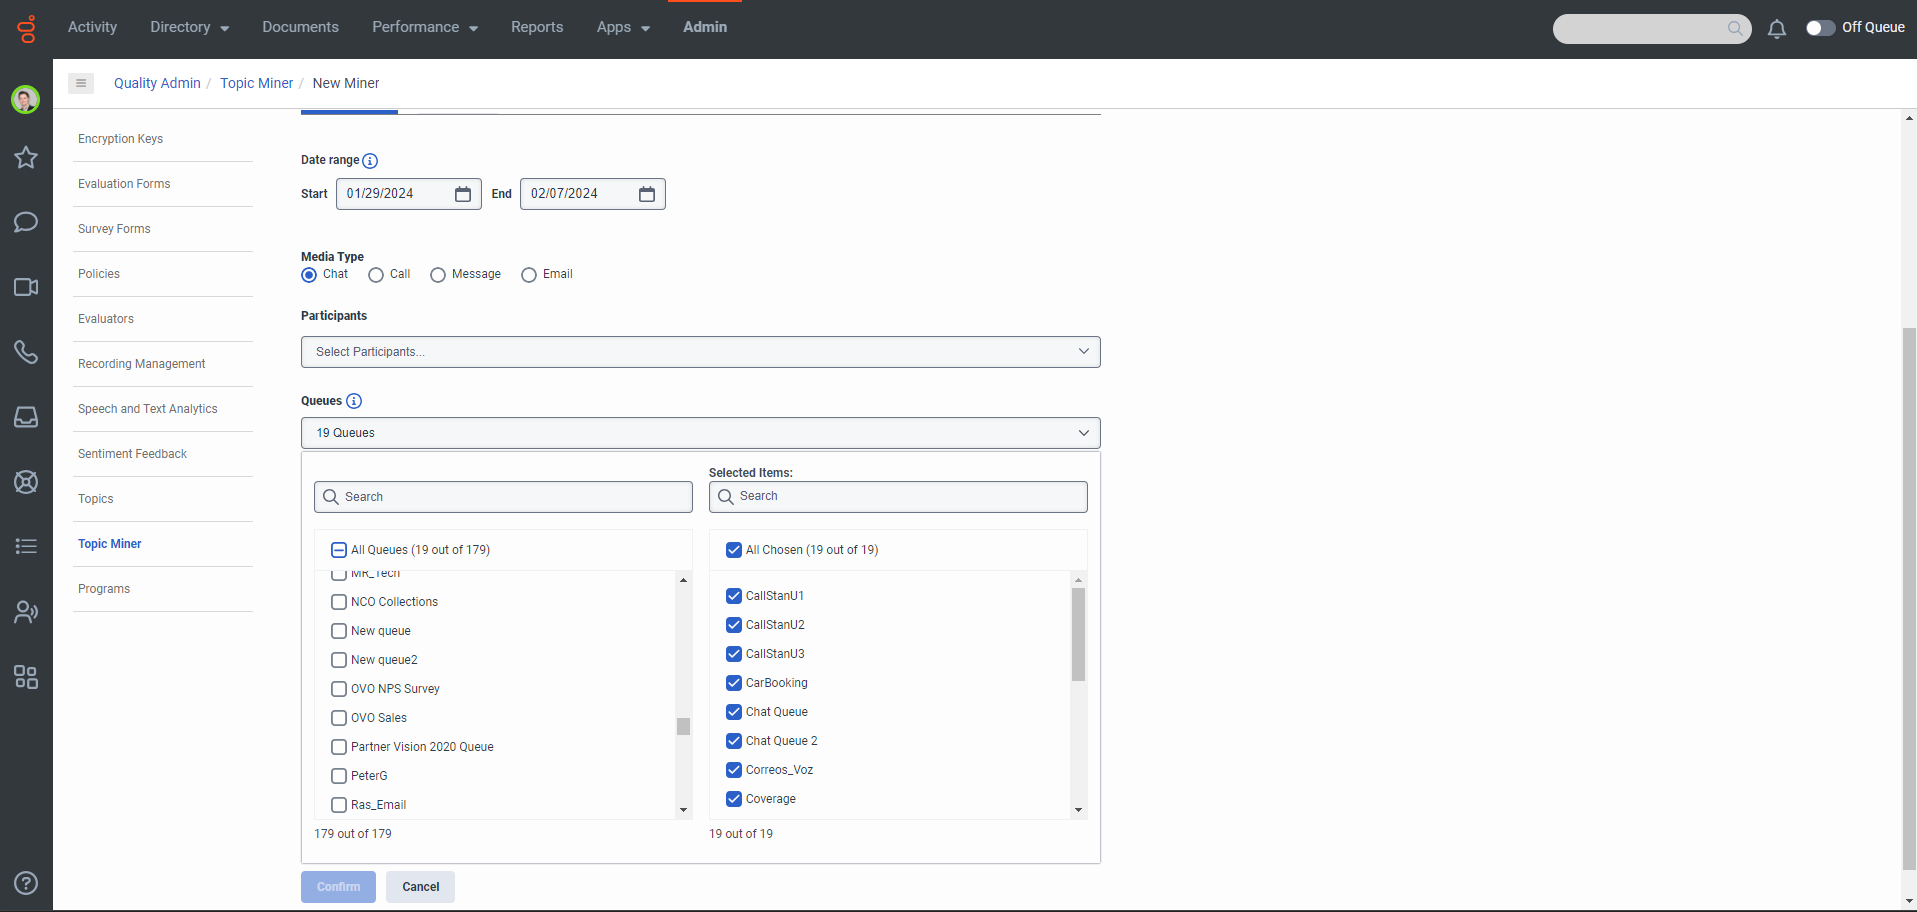Screen dimensions: 1917x912
Task: Check the OVO Sales queue checkbox
Action: [338, 718]
